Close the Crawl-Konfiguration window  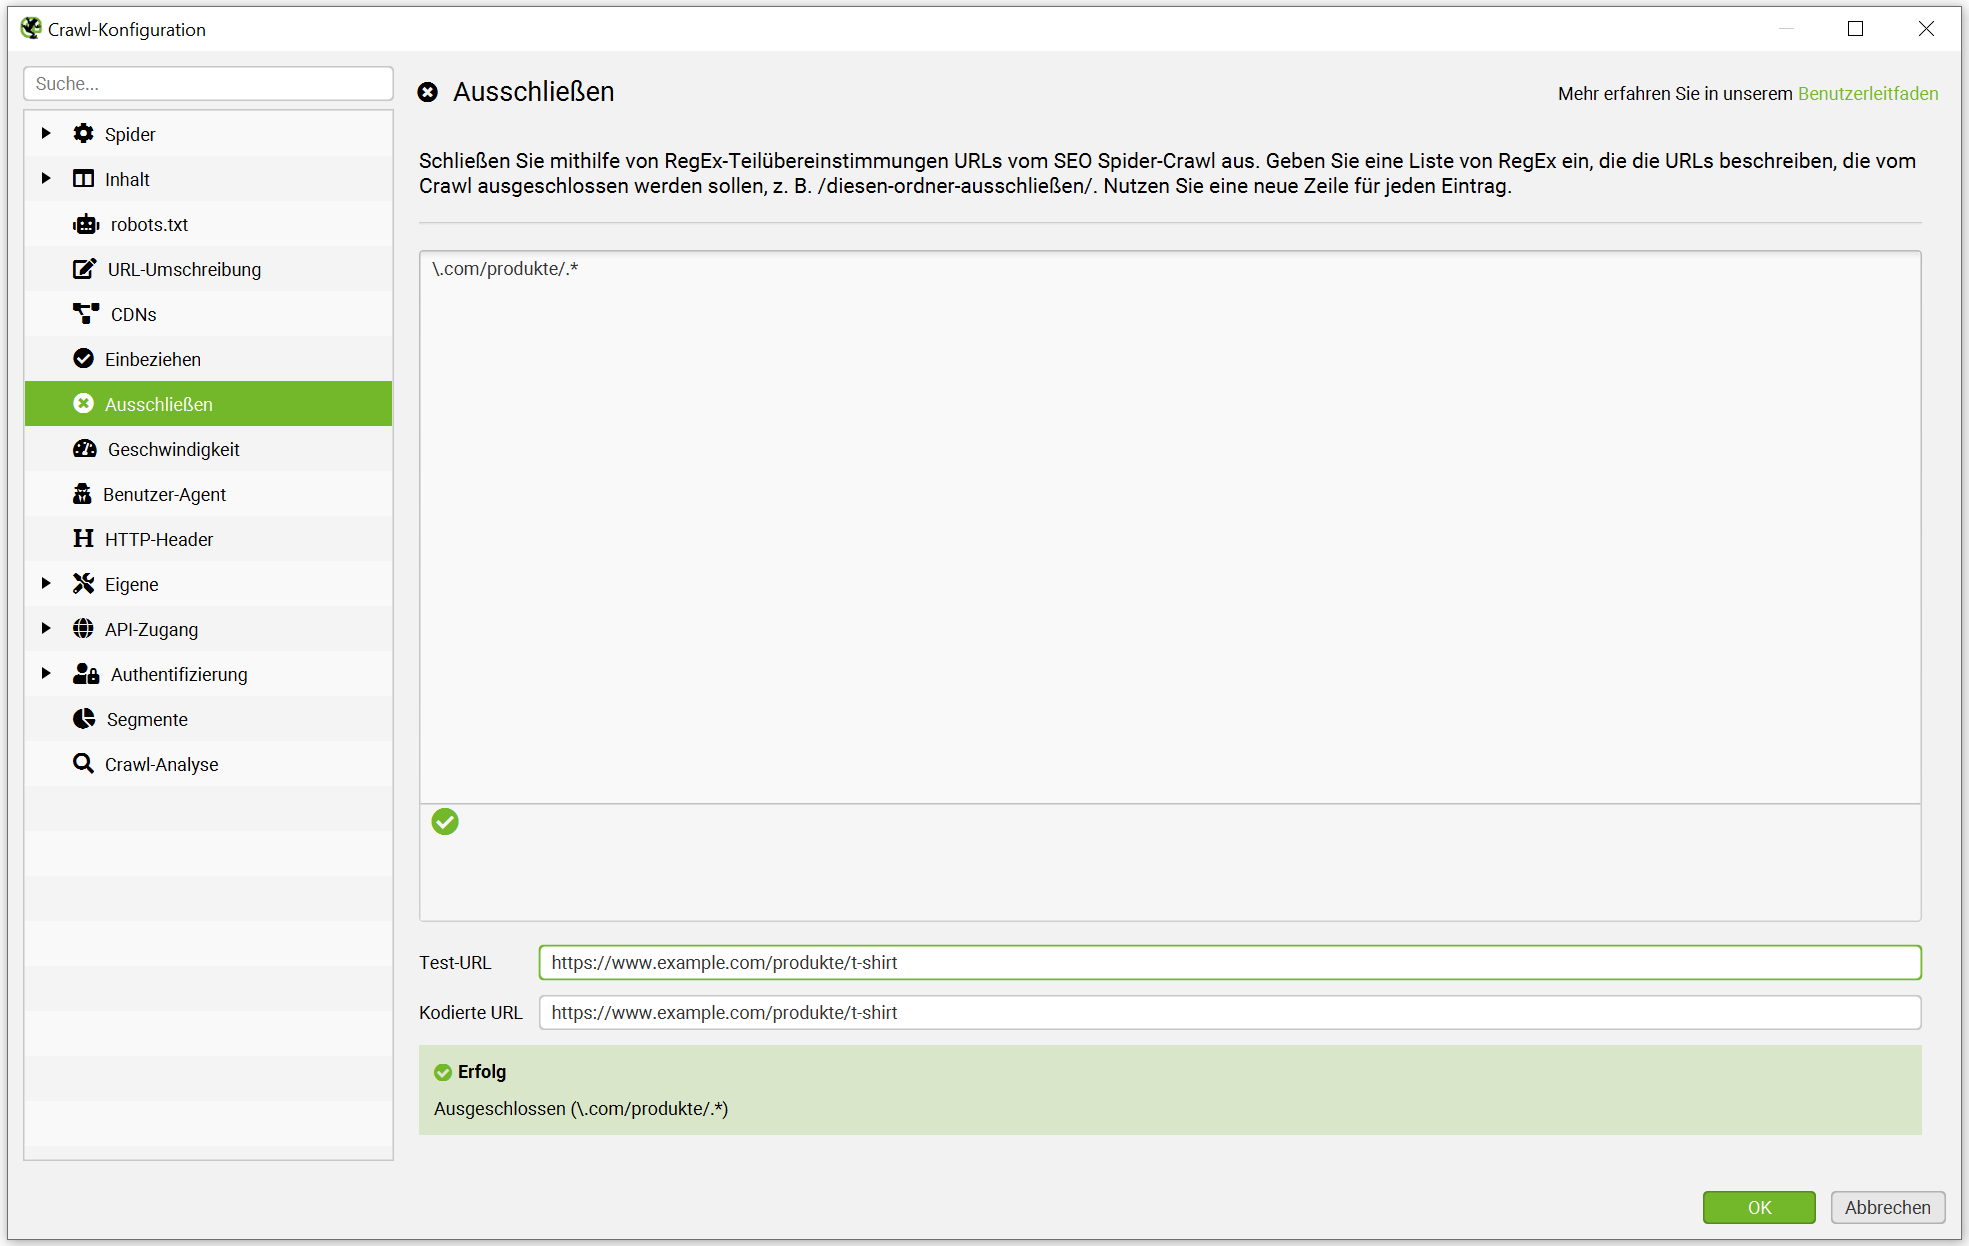point(1926,29)
